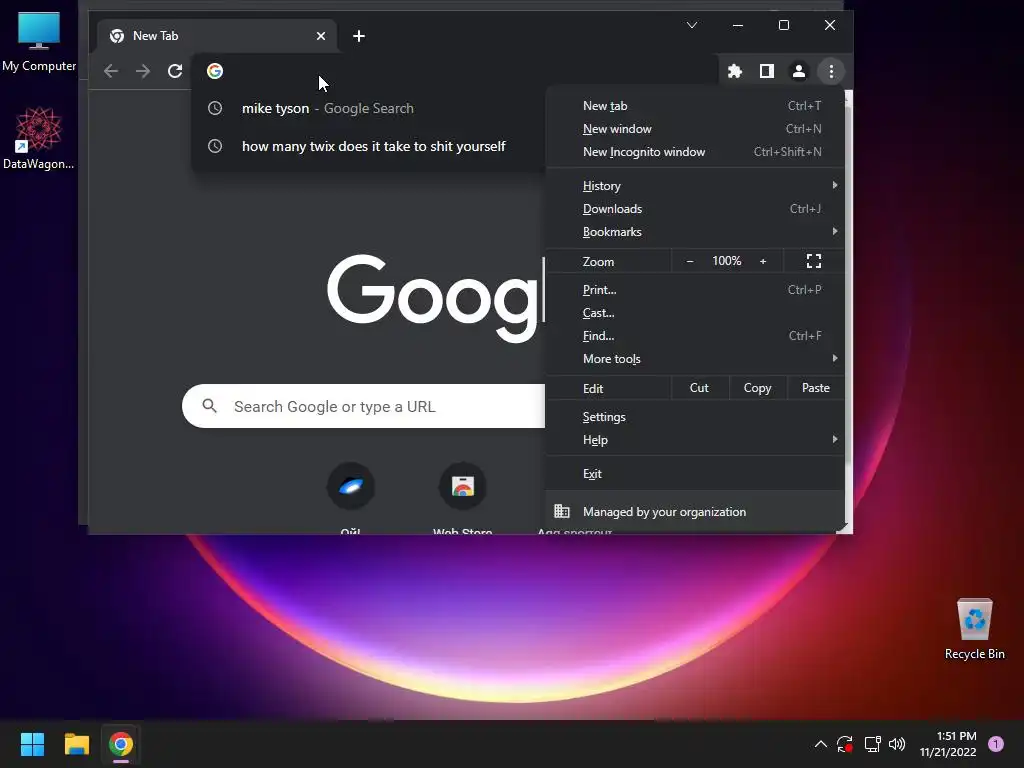Open the clock showing 1:51 PM
This screenshot has width=1024, height=768.
[x=948, y=744]
